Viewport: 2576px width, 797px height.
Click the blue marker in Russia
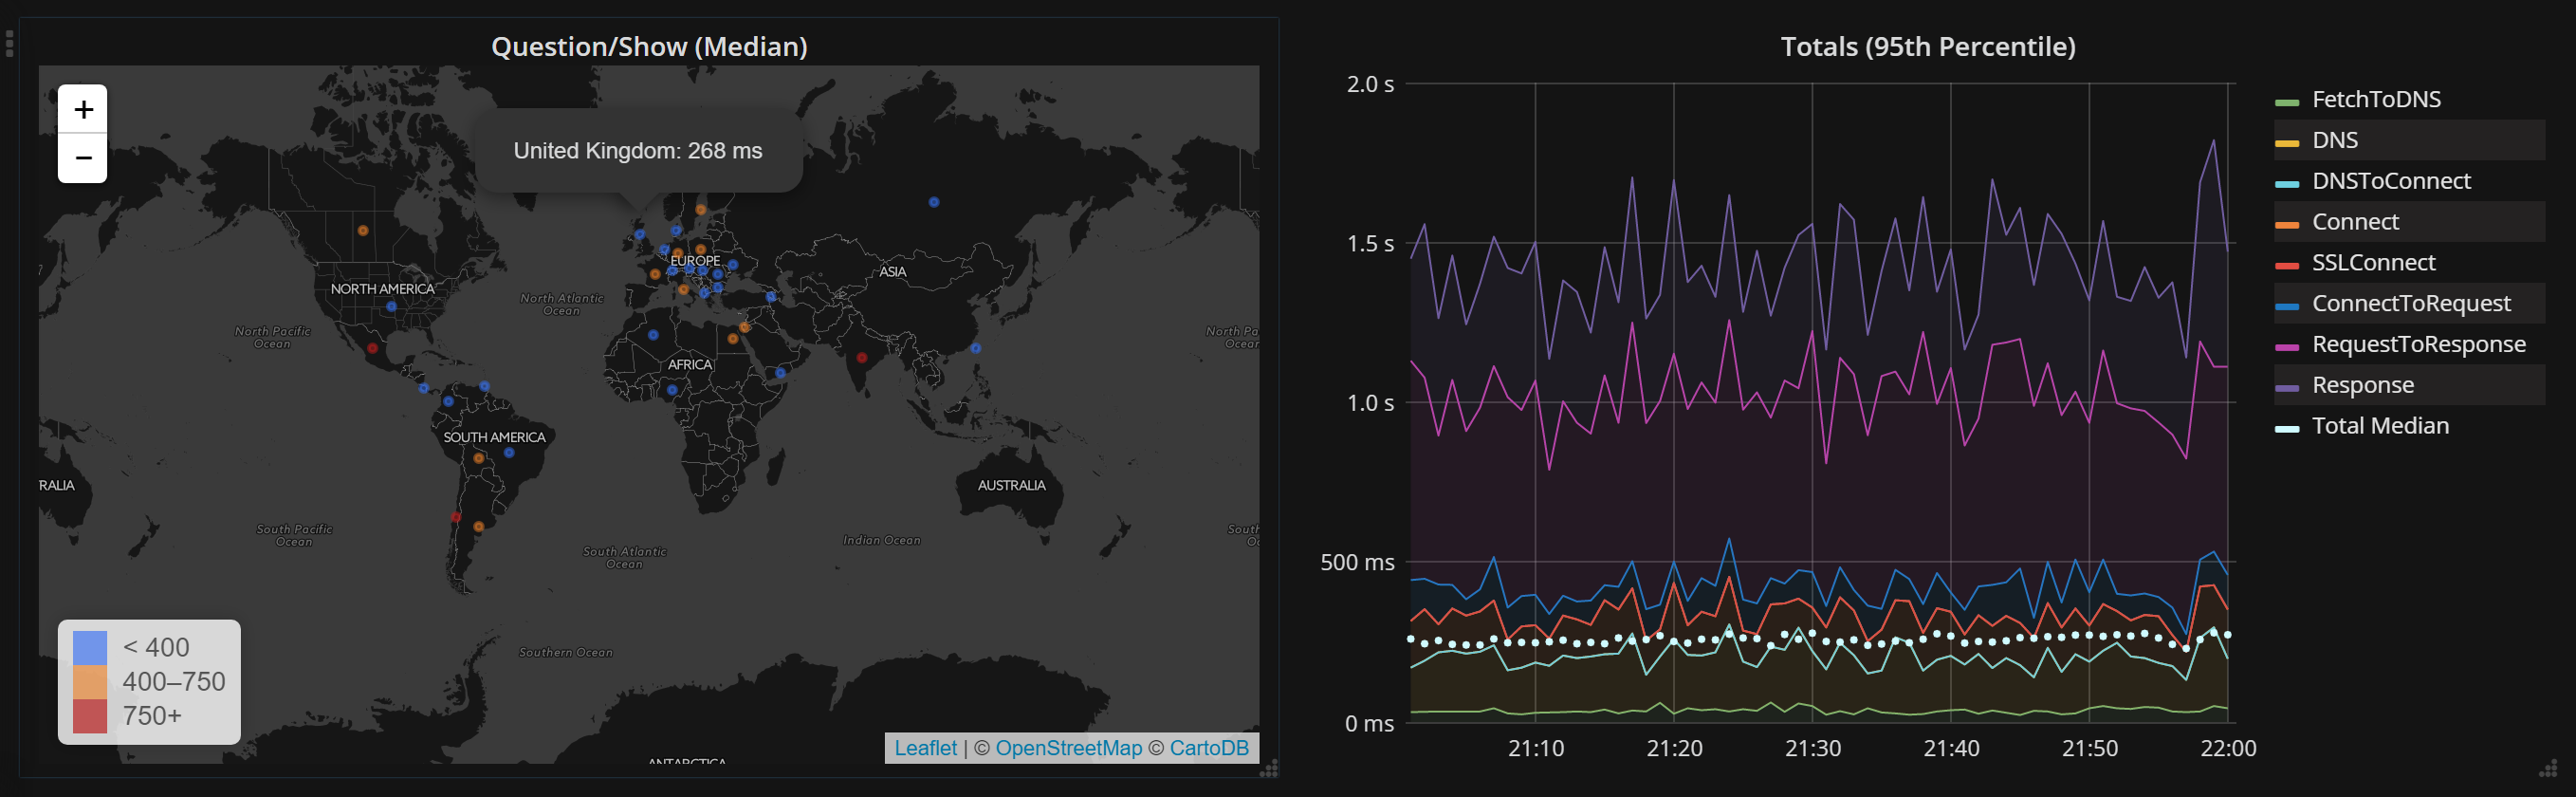tap(933, 202)
